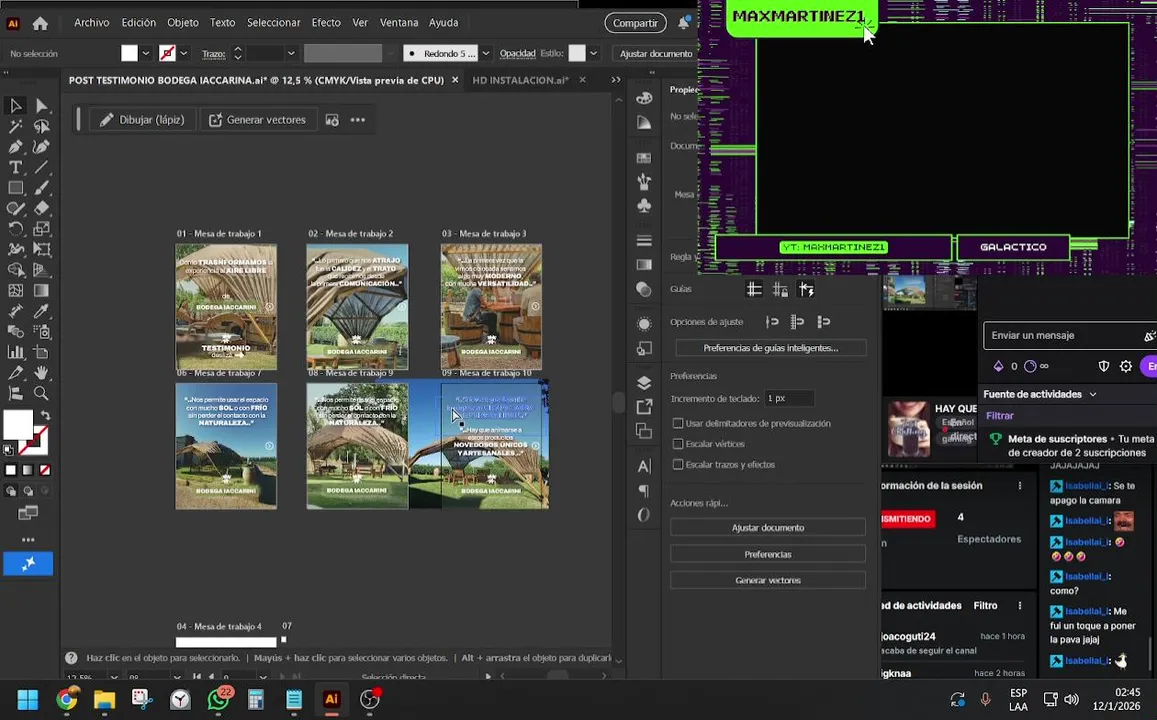Open the Edición menu
The image size is (1157, 720).
click(x=139, y=23)
